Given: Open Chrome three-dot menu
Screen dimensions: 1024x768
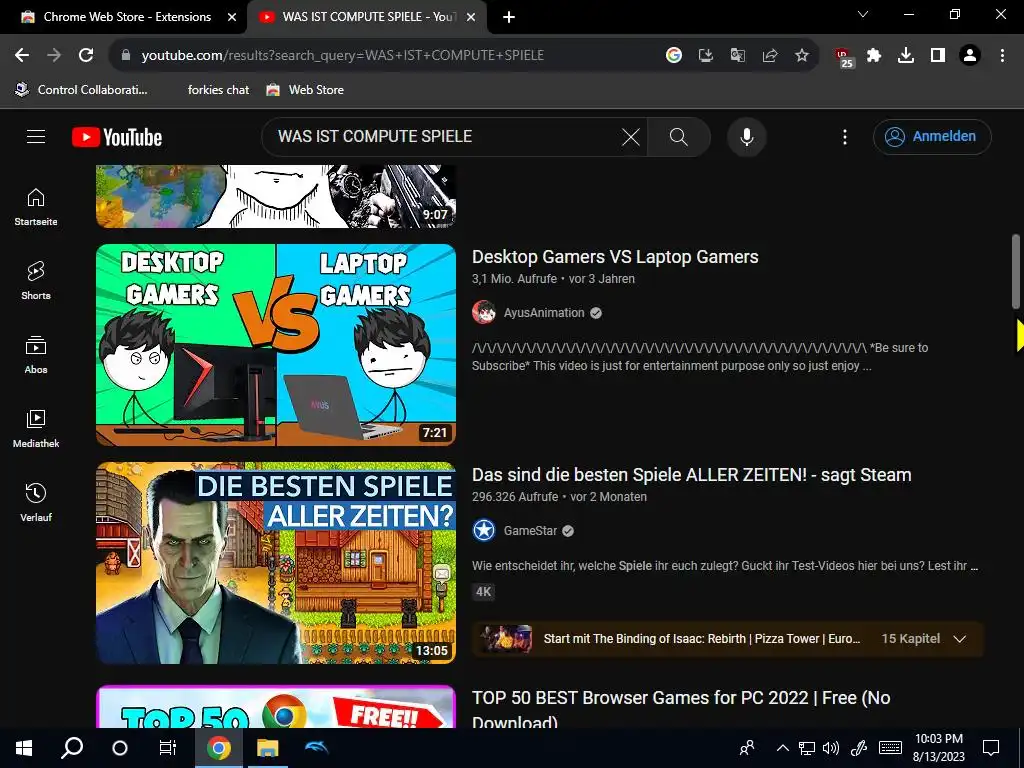Looking at the screenshot, I should (1002, 55).
